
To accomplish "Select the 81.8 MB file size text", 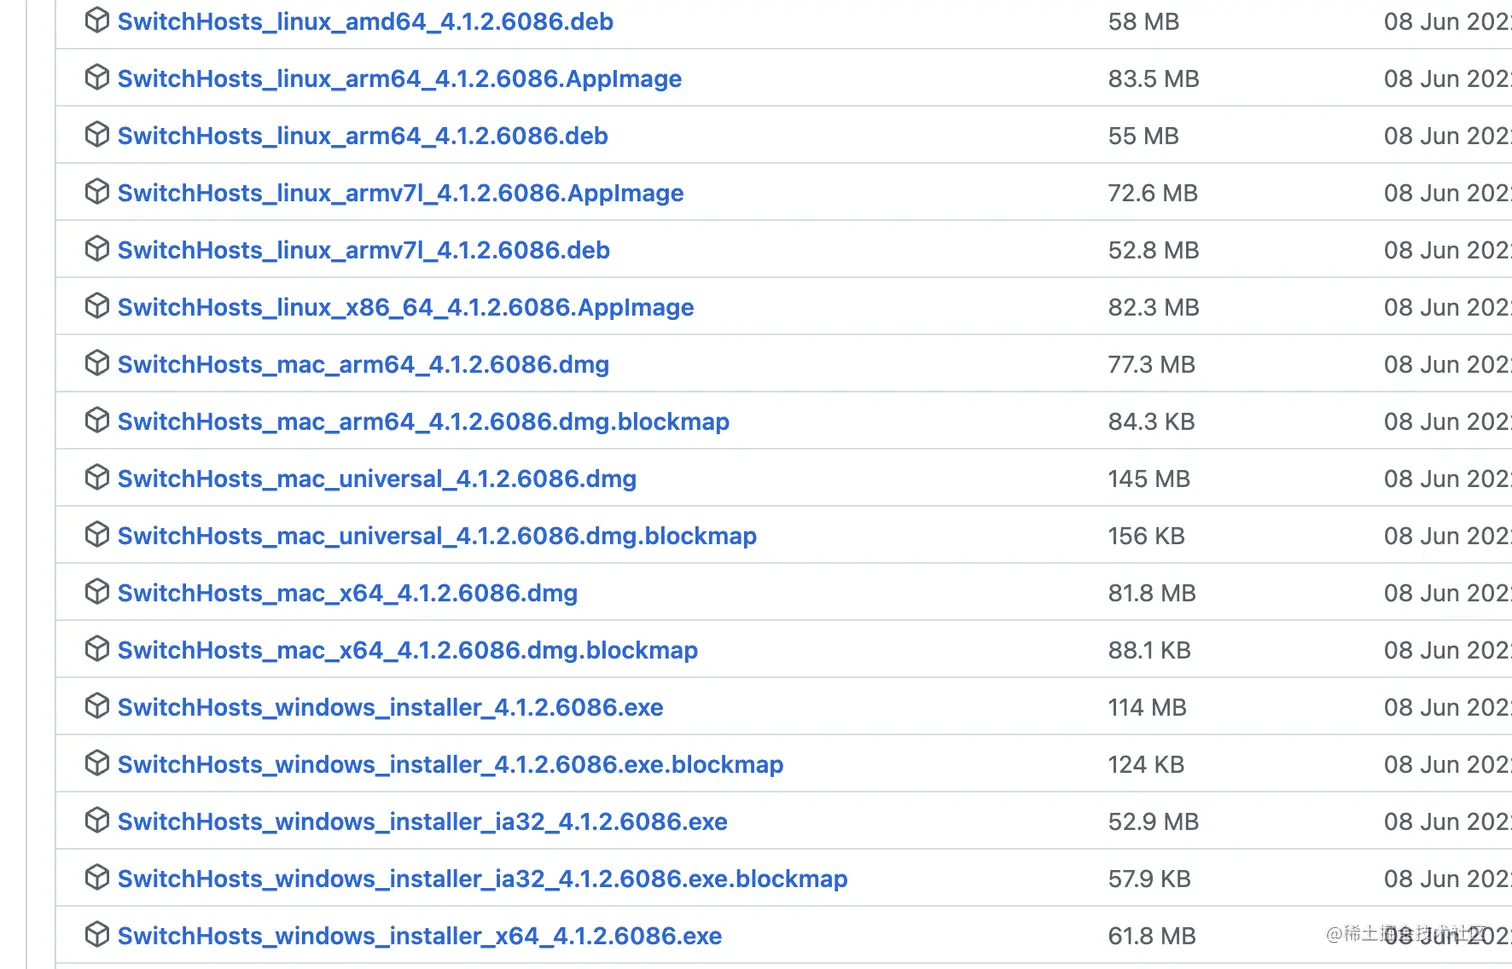I will coord(1151,592).
